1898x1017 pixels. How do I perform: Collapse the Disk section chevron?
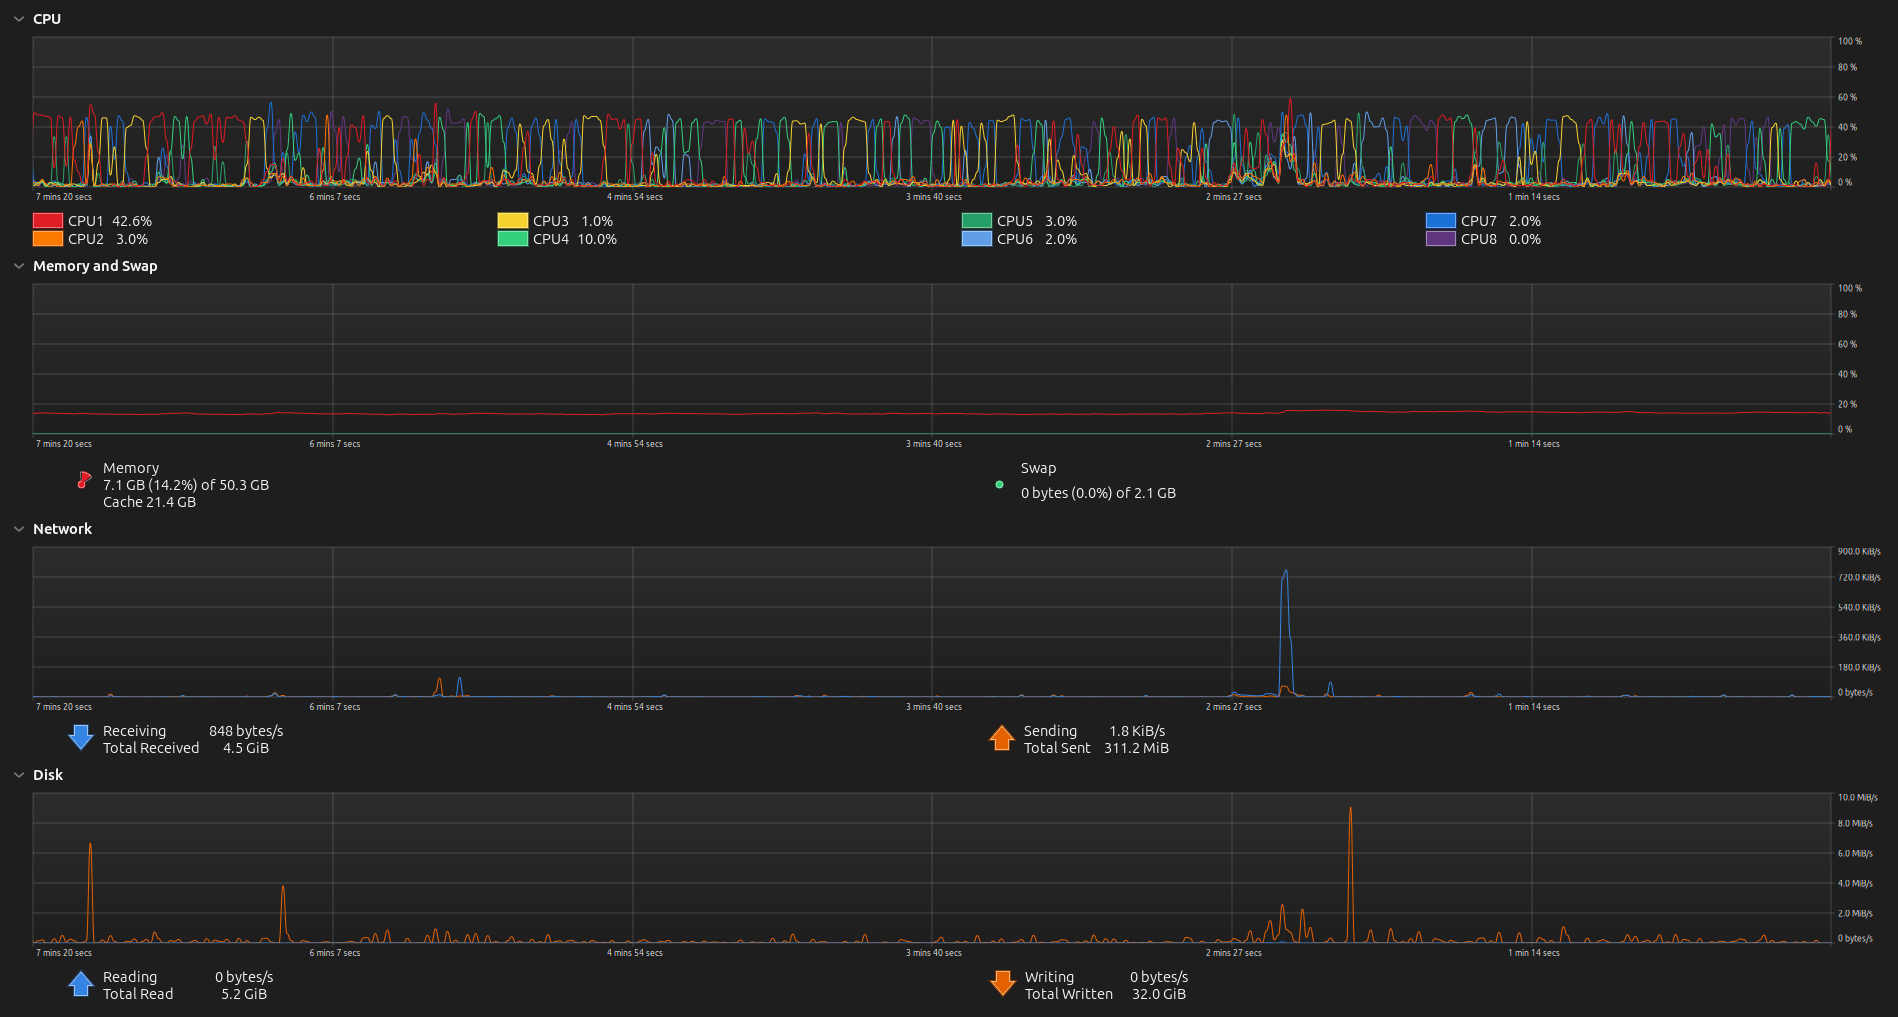pyautogui.click(x=18, y=775)
